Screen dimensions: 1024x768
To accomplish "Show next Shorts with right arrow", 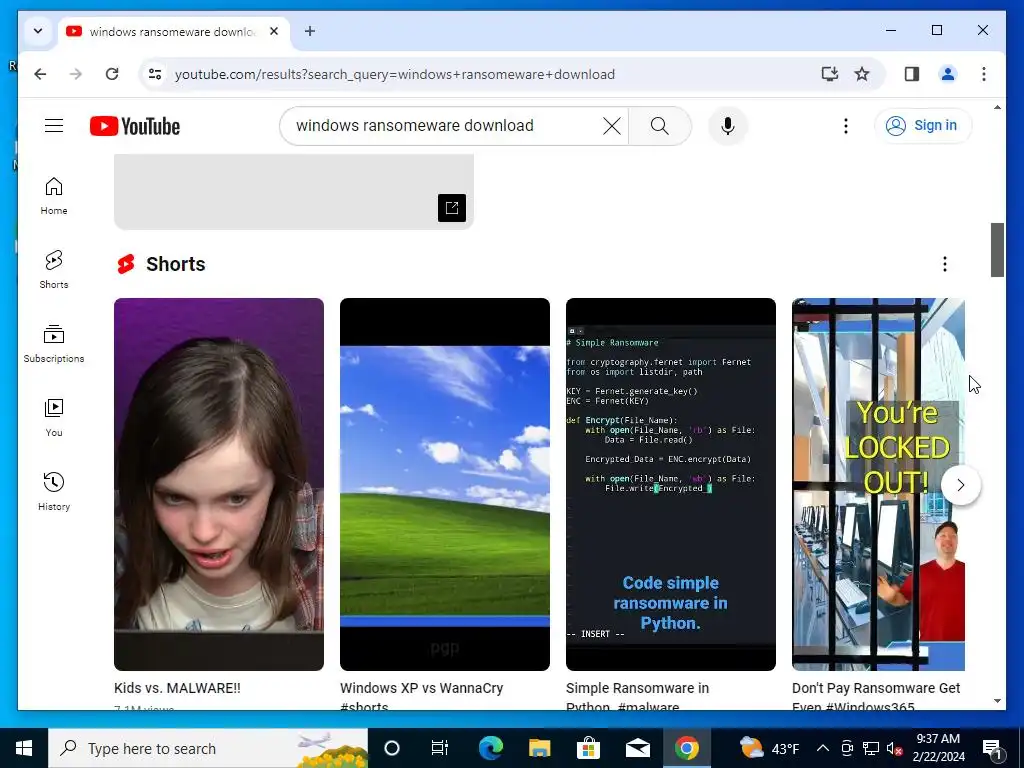I will [x=960, y=485].
